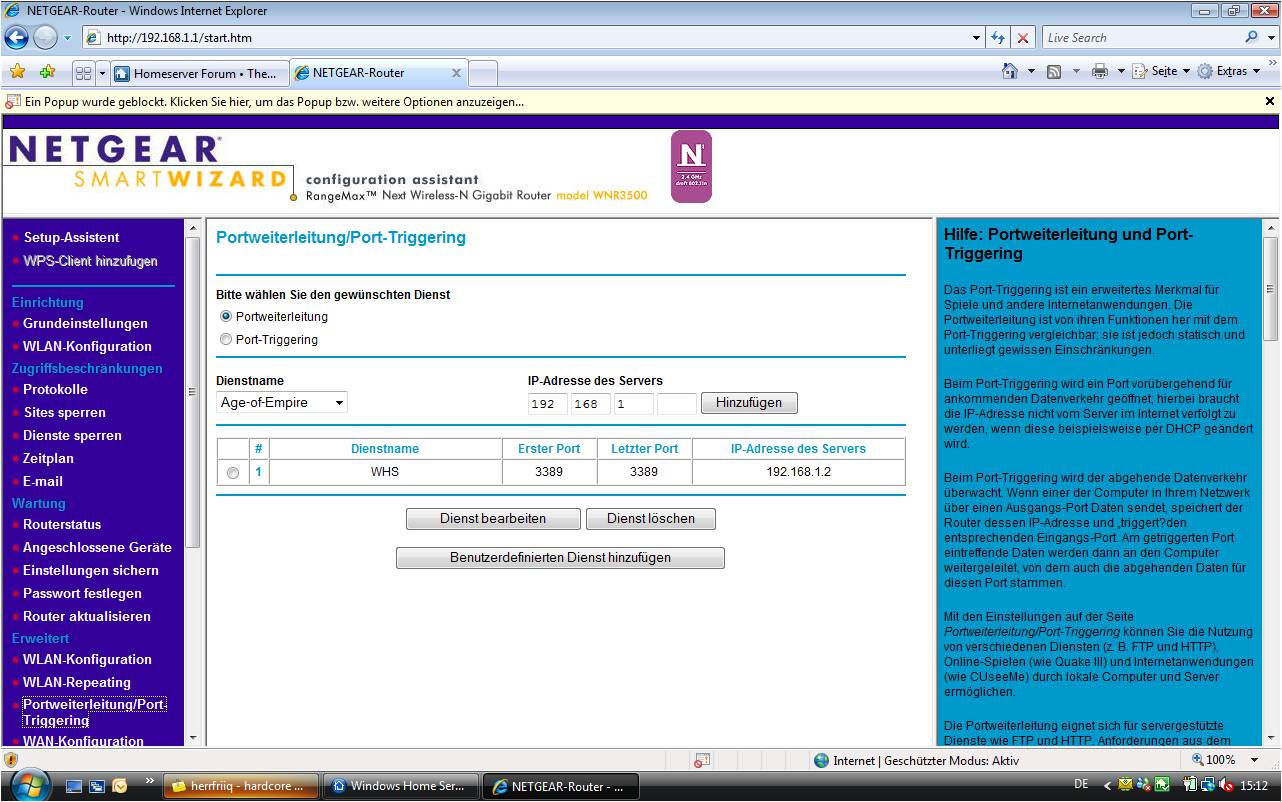Screen dimensions: 1282x802
Task: Click the volume muted tray icon
Action: tap(1227, 785)
